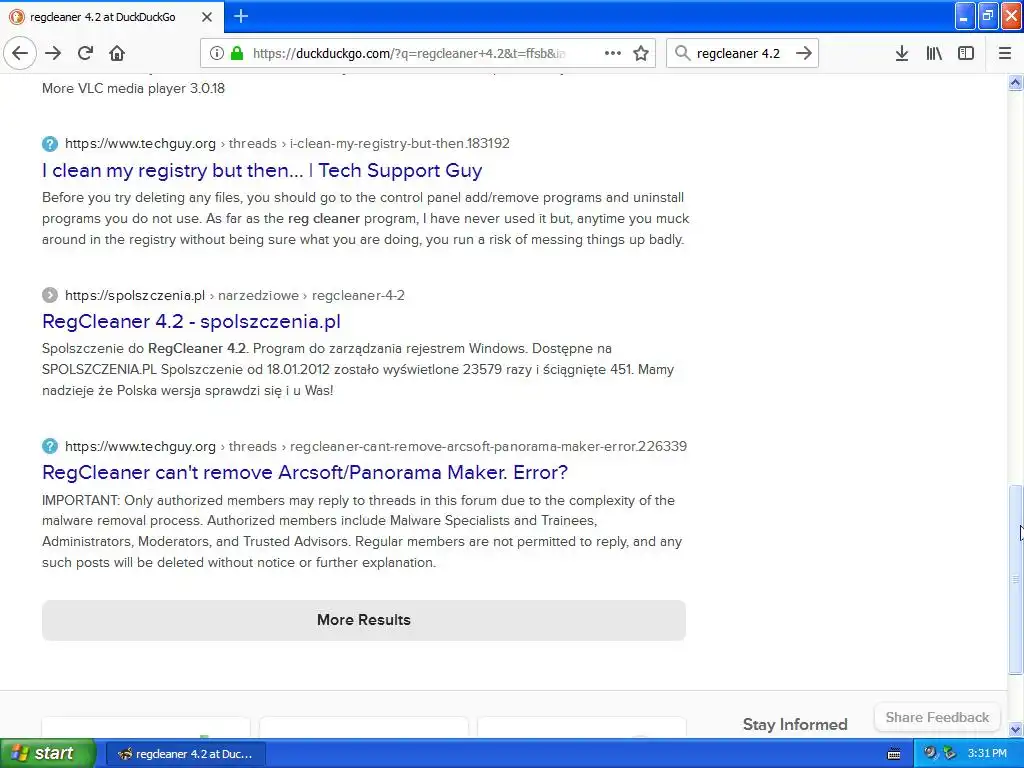1024x768 pixels.
Task: Open the Firefox home page
Action: coord(117,54)
